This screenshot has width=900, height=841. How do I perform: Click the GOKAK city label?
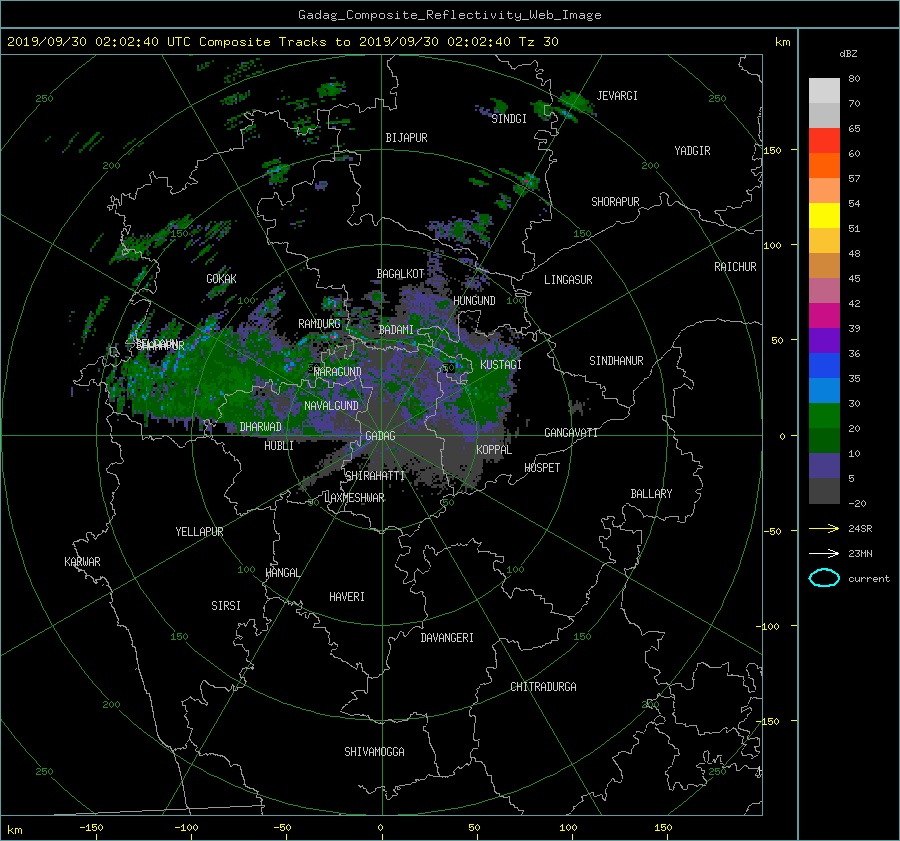(x=222, y=279)
